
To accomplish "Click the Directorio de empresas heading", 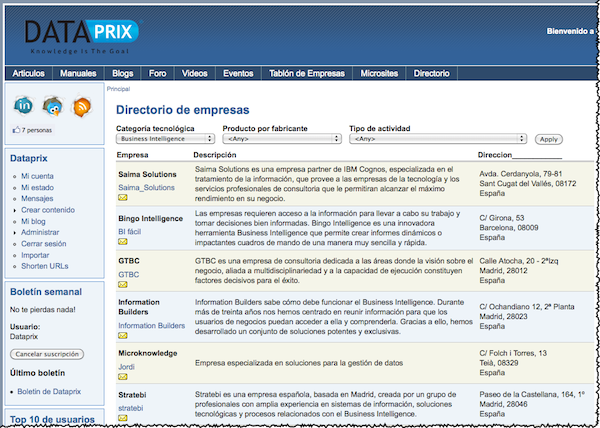I will [x=183, y=110].
